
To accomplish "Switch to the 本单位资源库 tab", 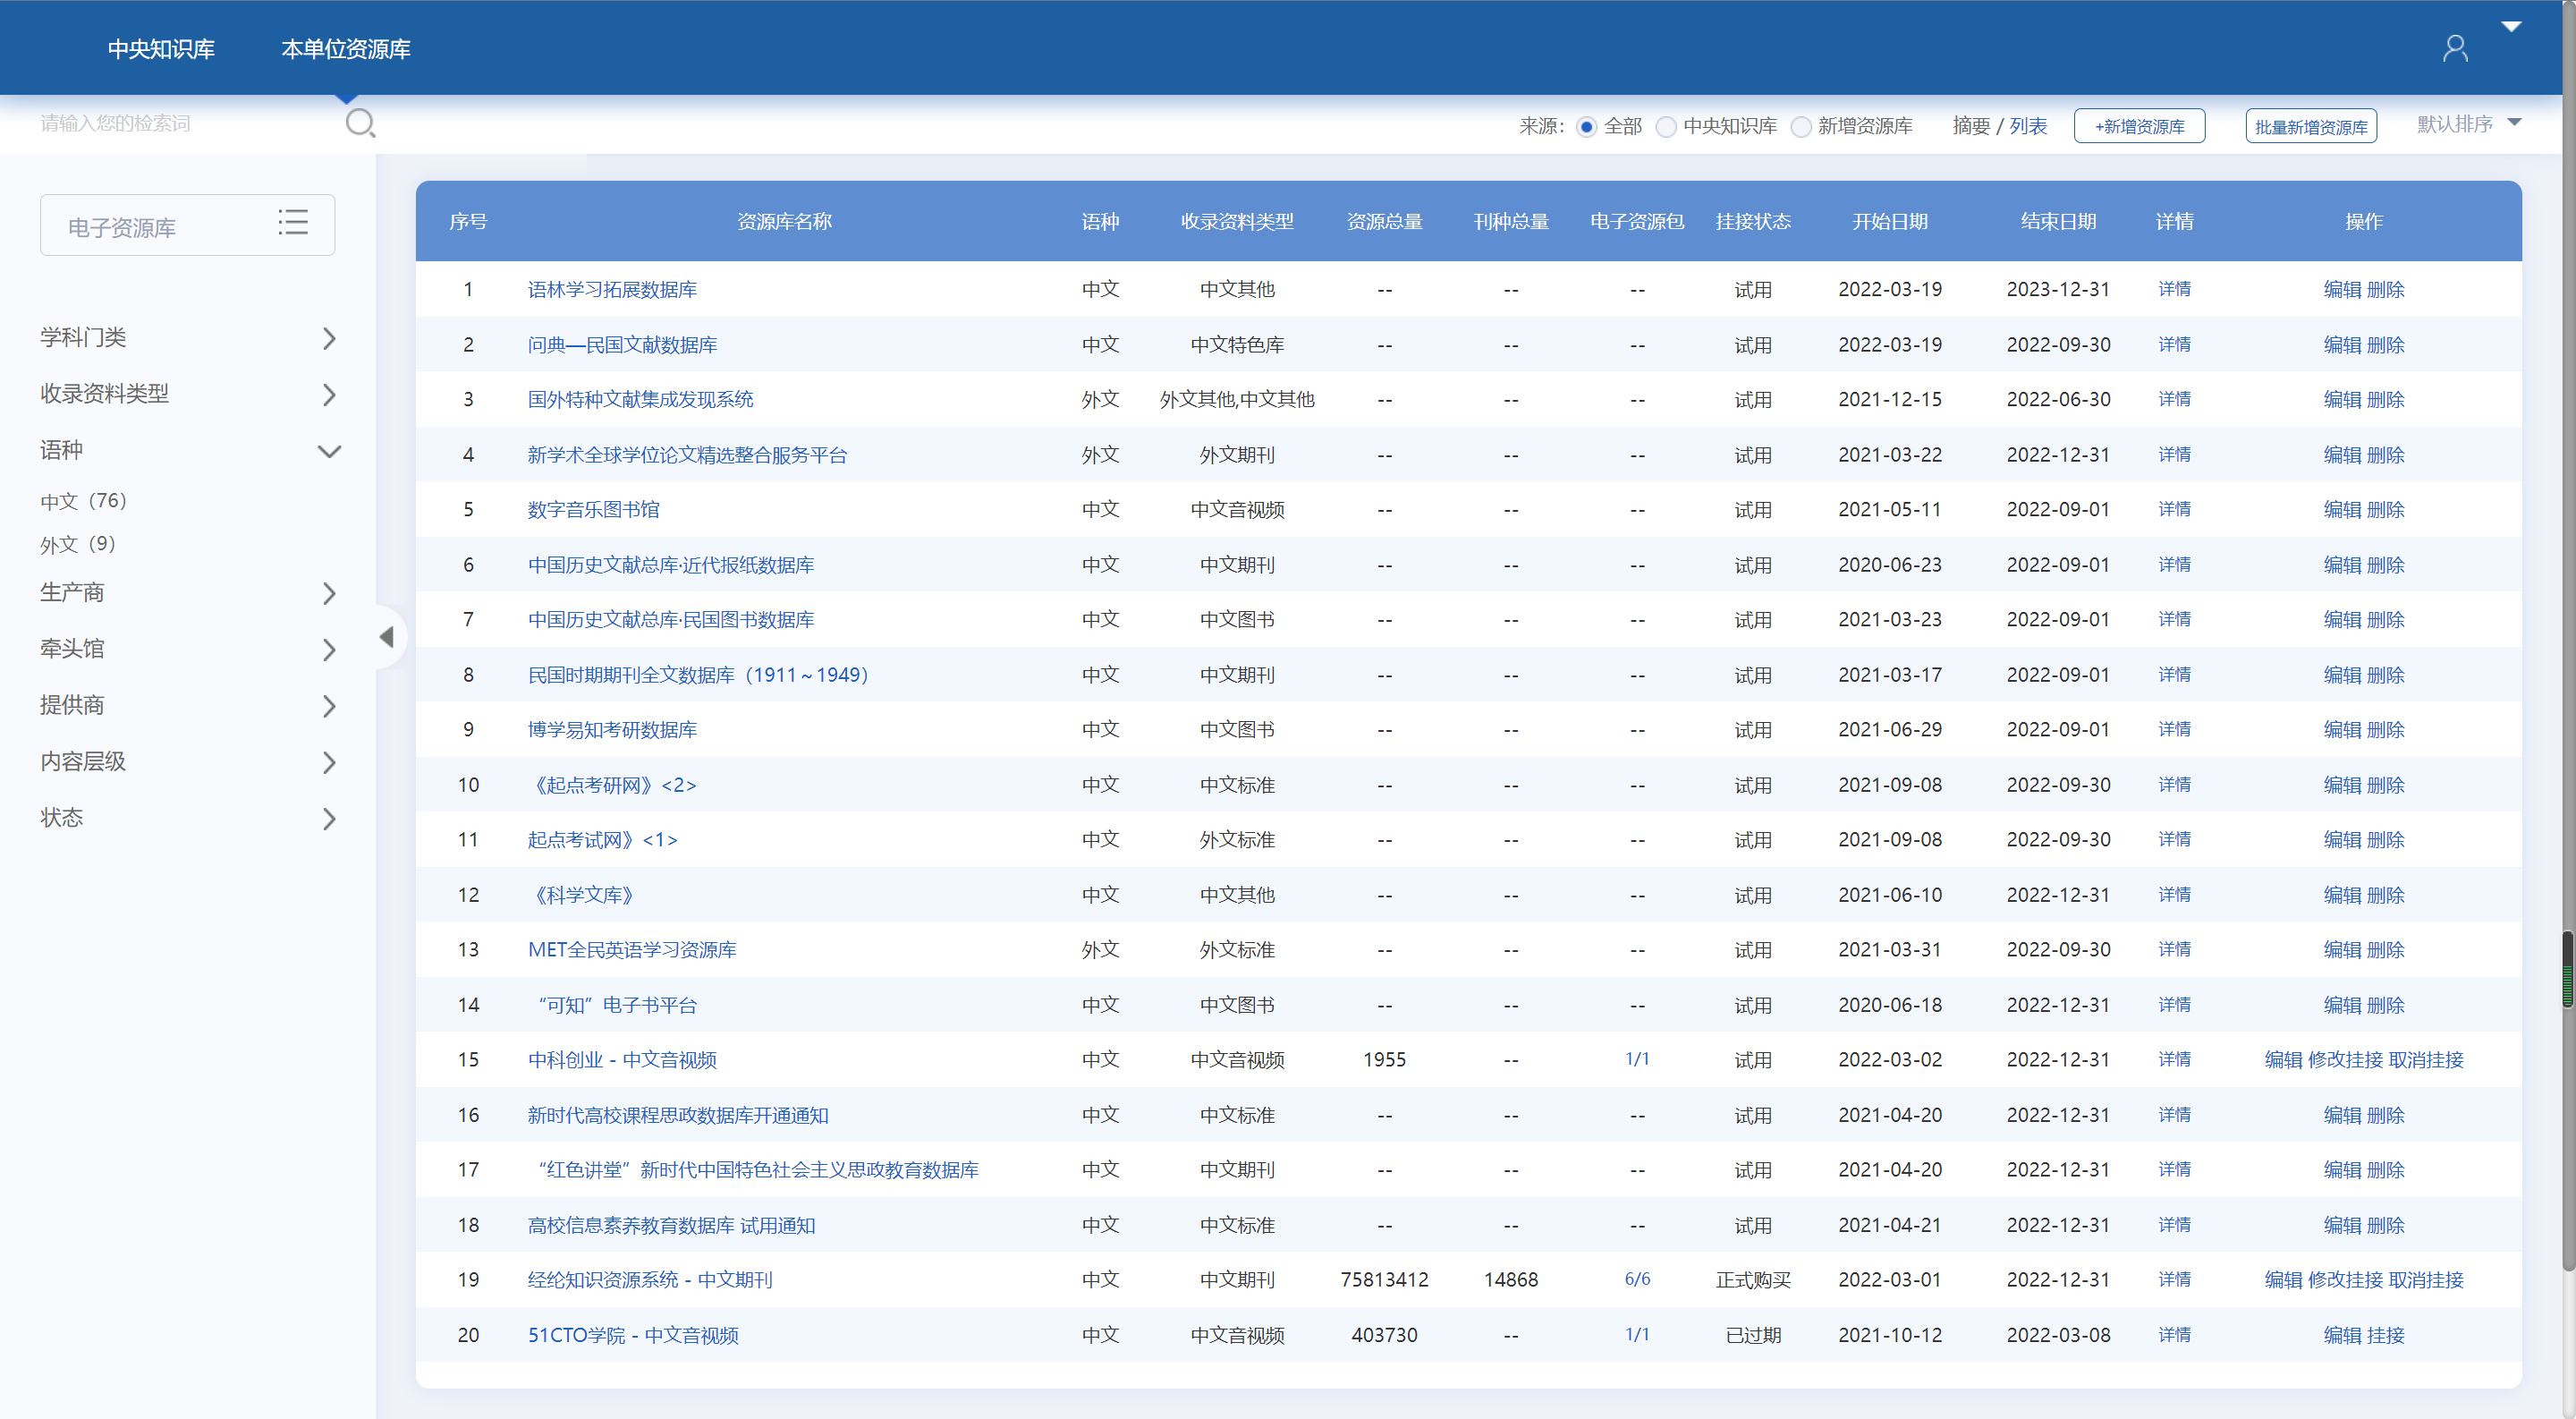I will point(346,49).
